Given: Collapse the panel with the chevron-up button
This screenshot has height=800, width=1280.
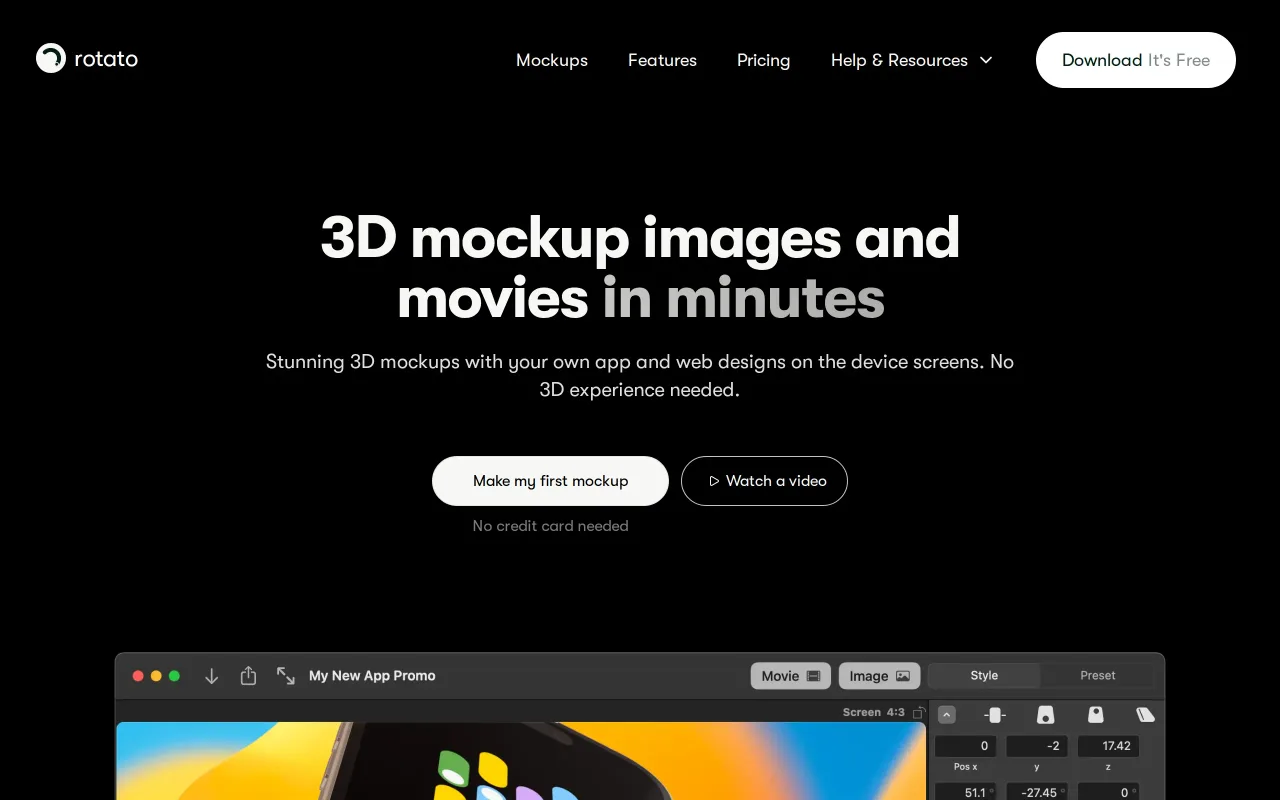Looking at the screenshot, I should 947,715.
